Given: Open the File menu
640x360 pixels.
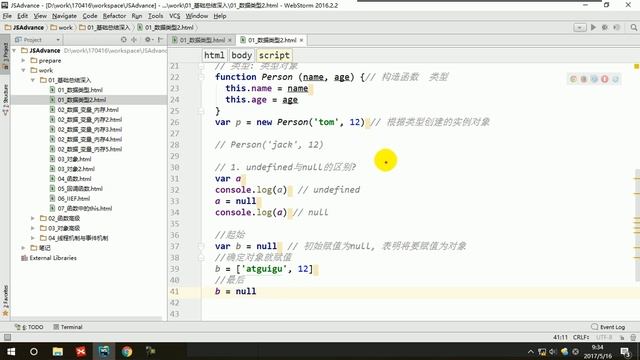Looking at the screenshot, I should 7,16.
